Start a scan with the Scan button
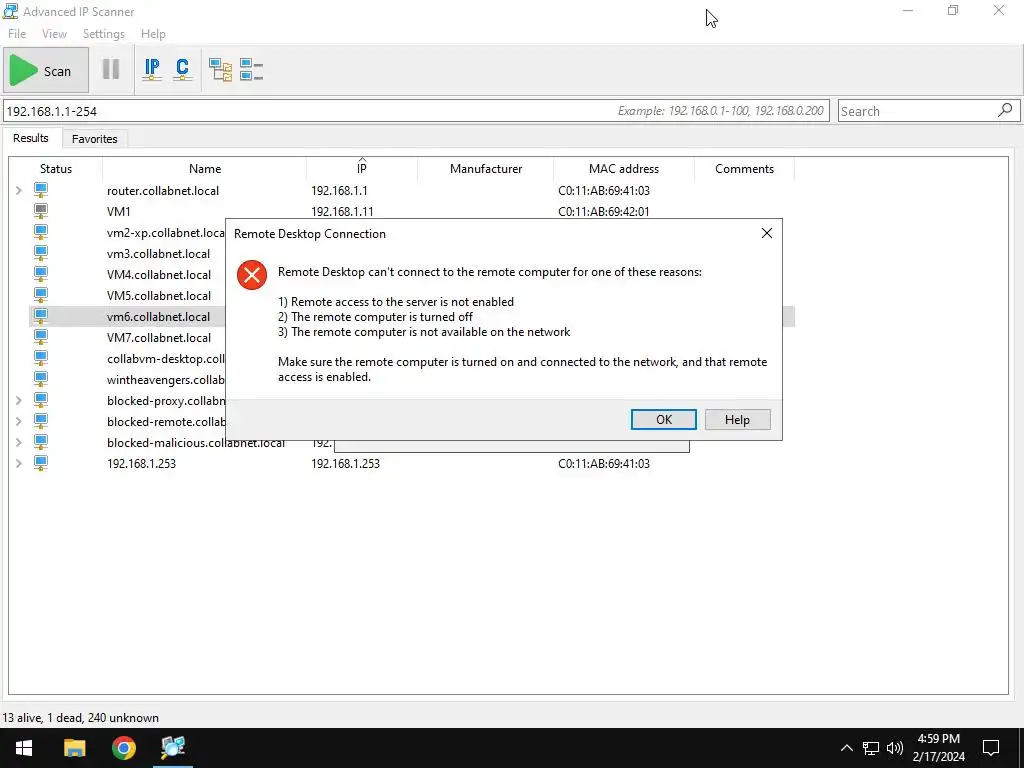Viewport: 1024px width, 768px height. [46, 71]
